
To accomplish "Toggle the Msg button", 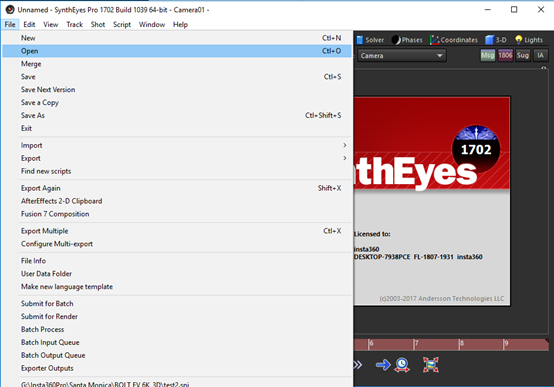I will tap(488, 55).
